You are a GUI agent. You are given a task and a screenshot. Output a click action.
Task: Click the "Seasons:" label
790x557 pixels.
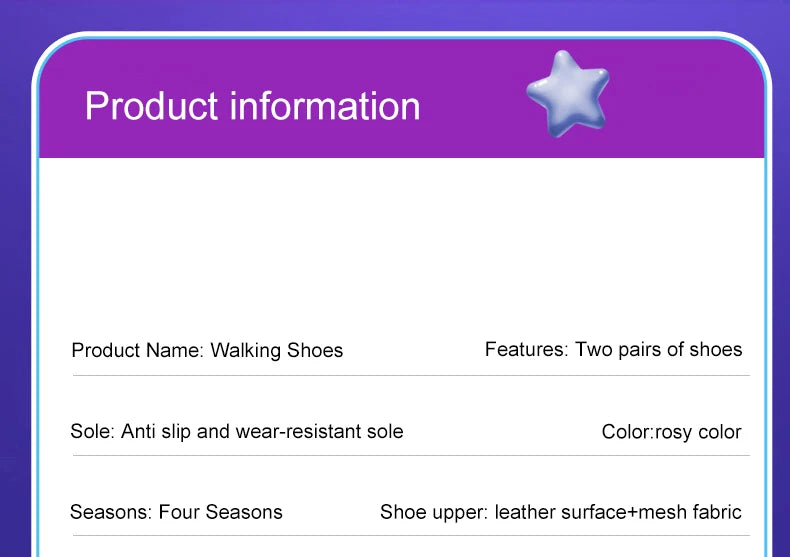point(110,513)
